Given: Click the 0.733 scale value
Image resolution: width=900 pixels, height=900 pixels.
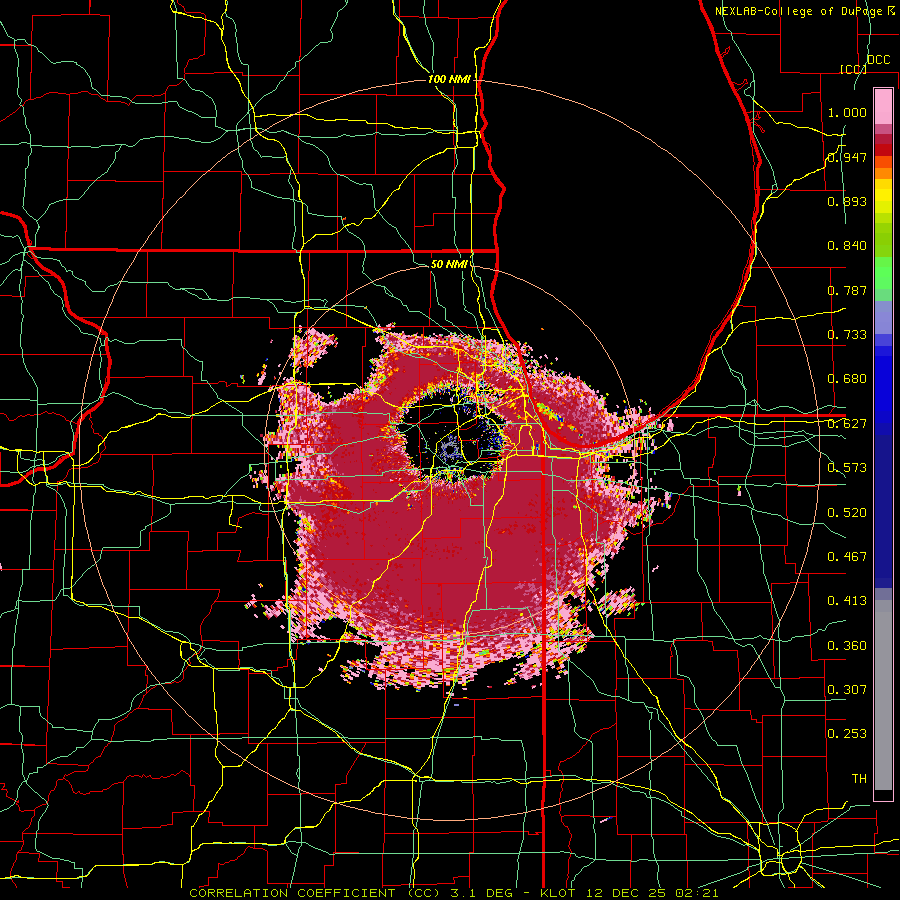Looking at the screenshot, I should coord(847,335).
